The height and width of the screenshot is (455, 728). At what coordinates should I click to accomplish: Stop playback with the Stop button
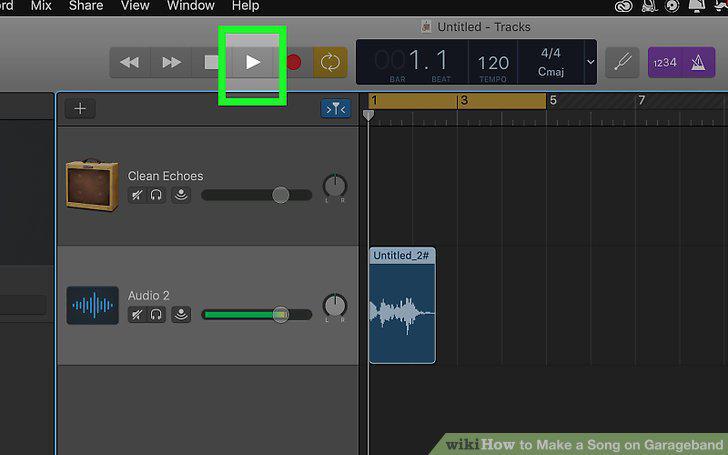(x=211, y=62)
